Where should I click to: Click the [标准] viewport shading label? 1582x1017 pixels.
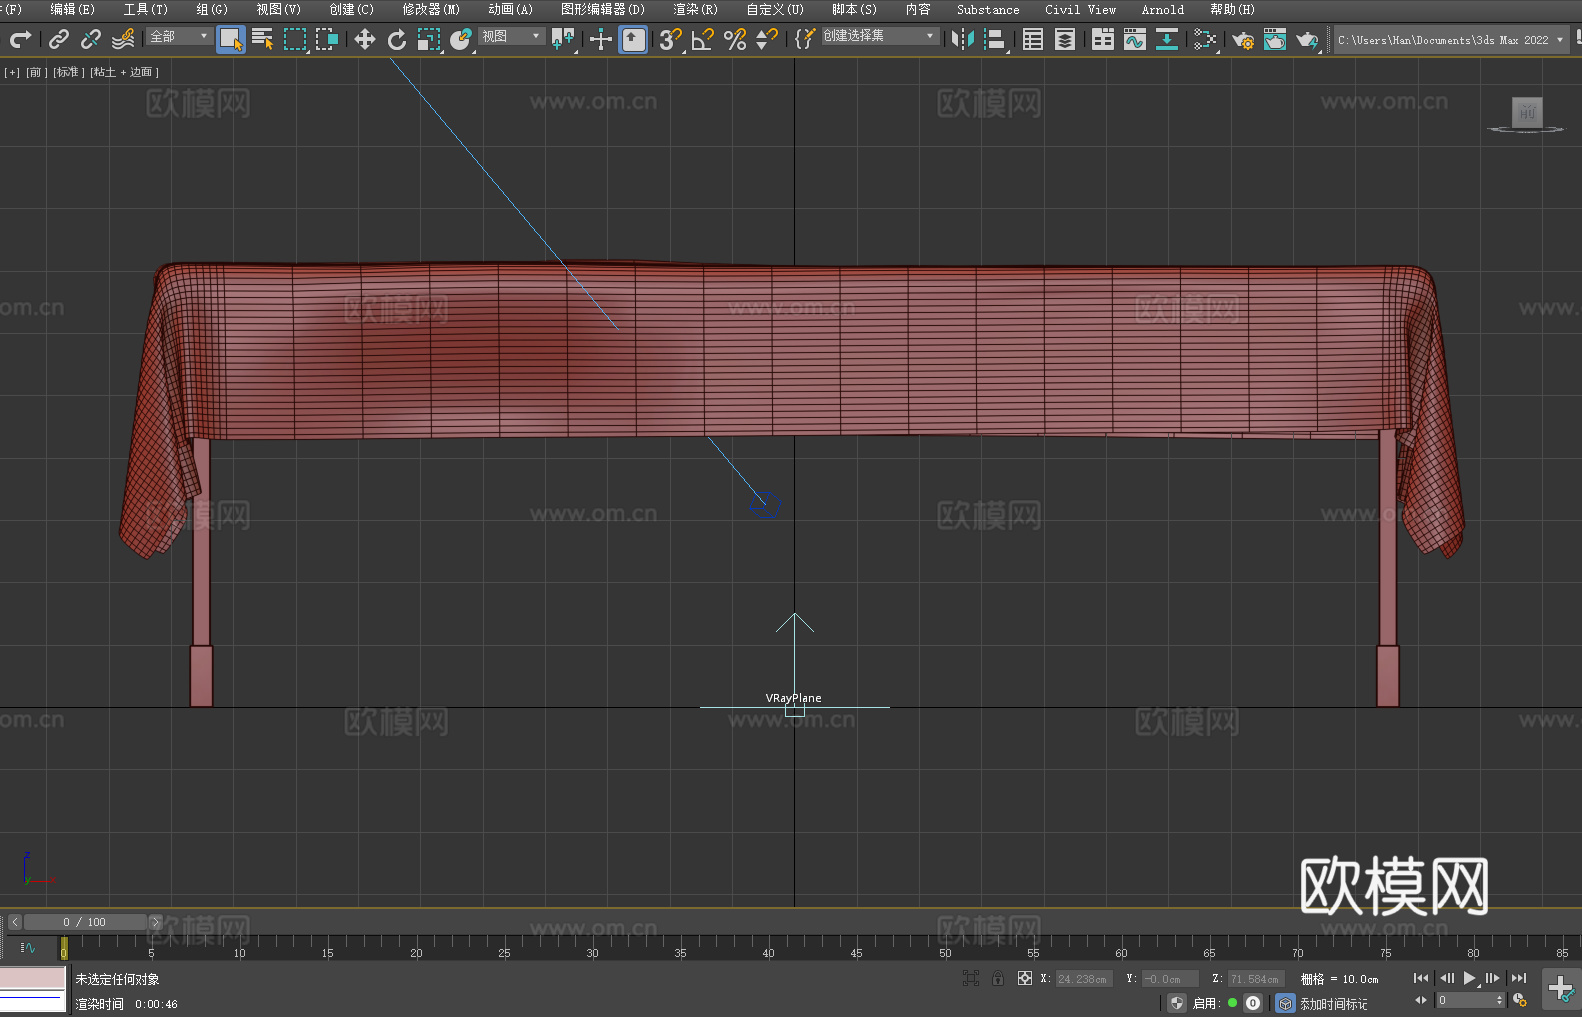coord(67,72)
